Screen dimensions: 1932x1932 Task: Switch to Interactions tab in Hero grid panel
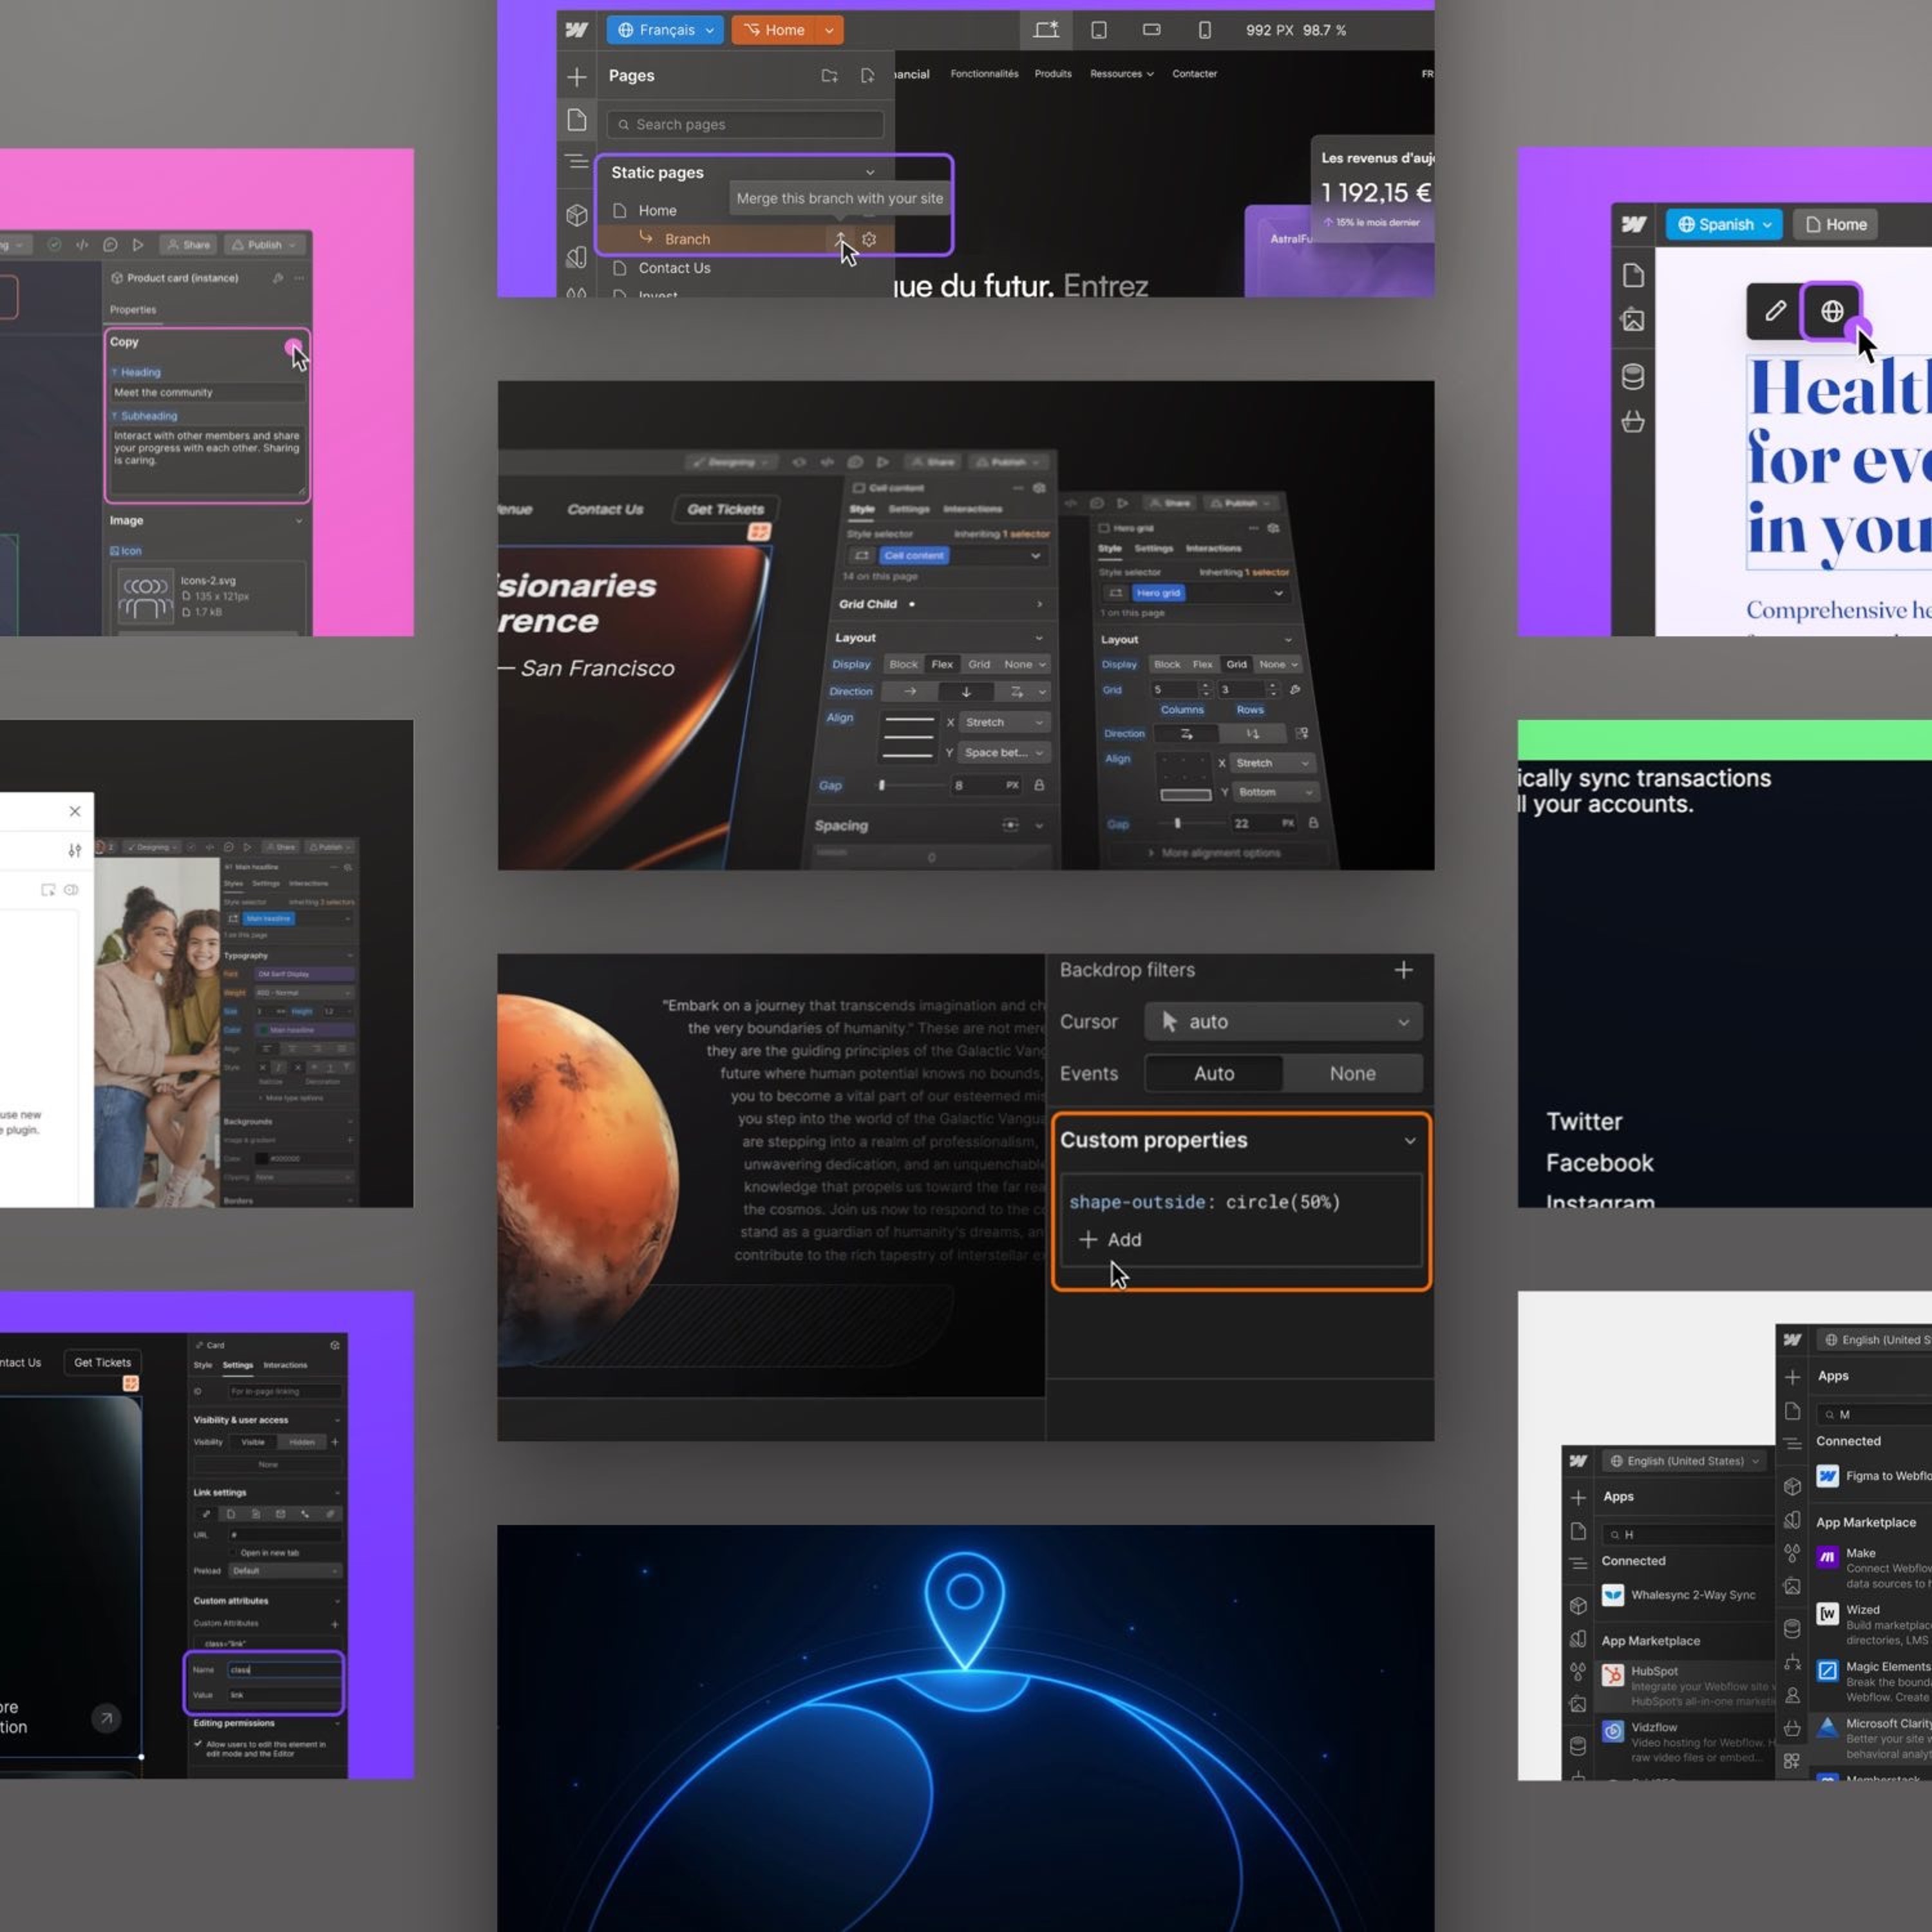point(1213,548)
